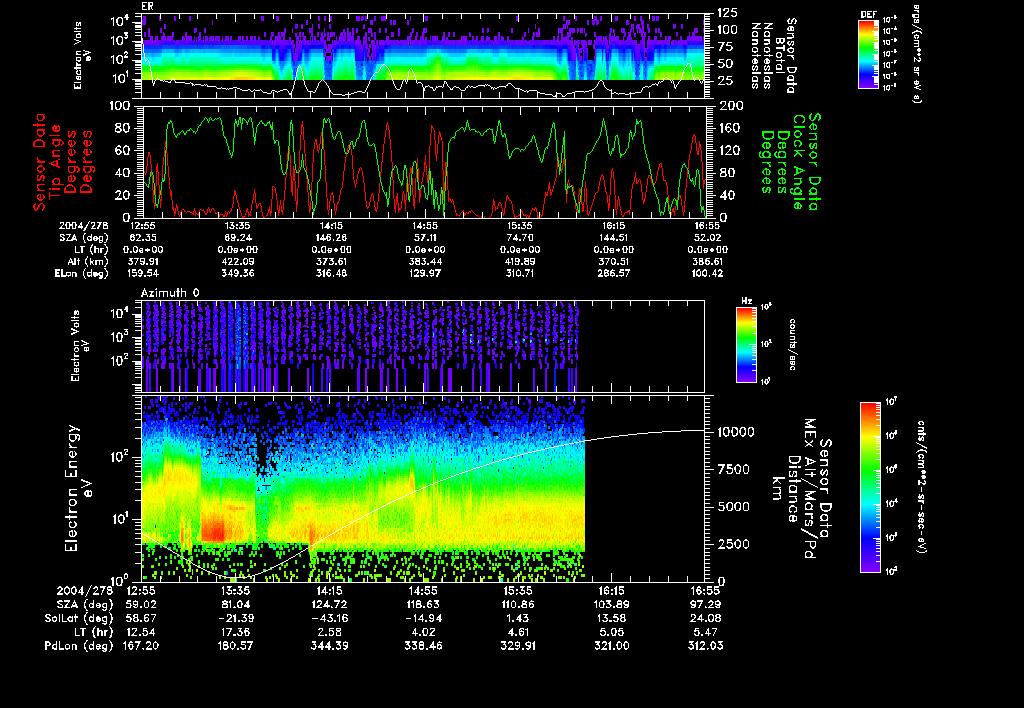Click SZA value 97.29
Screen dimensions: 1024x708
pyautogui.click(x=705, y=605)
